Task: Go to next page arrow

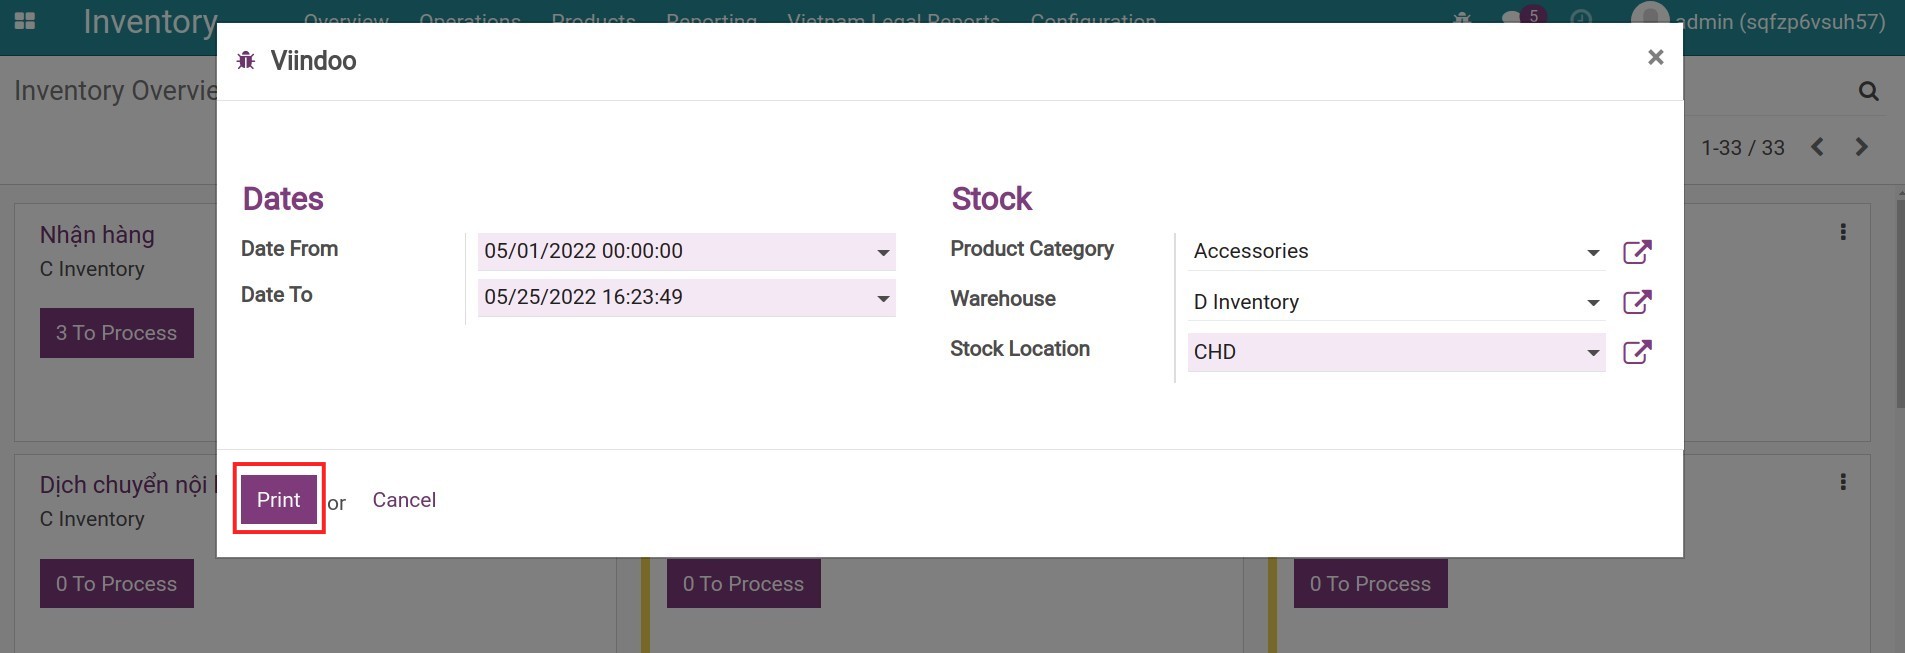Action: point(1861,147)
